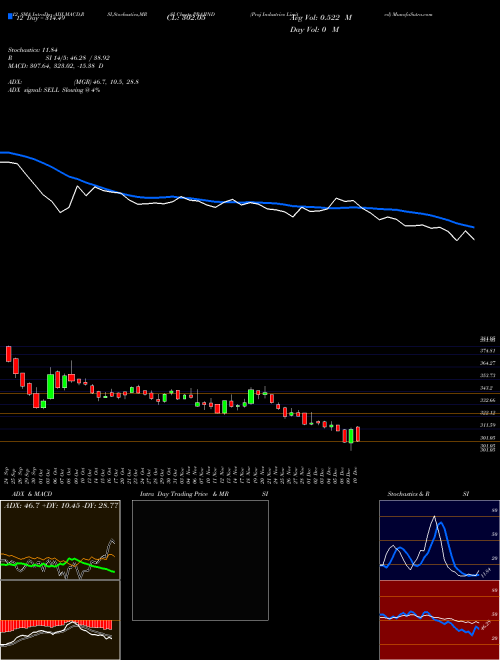This screenshot has height=660, width=500.
Task: Click the right end of the white price line
Action: tap(473, 239)
